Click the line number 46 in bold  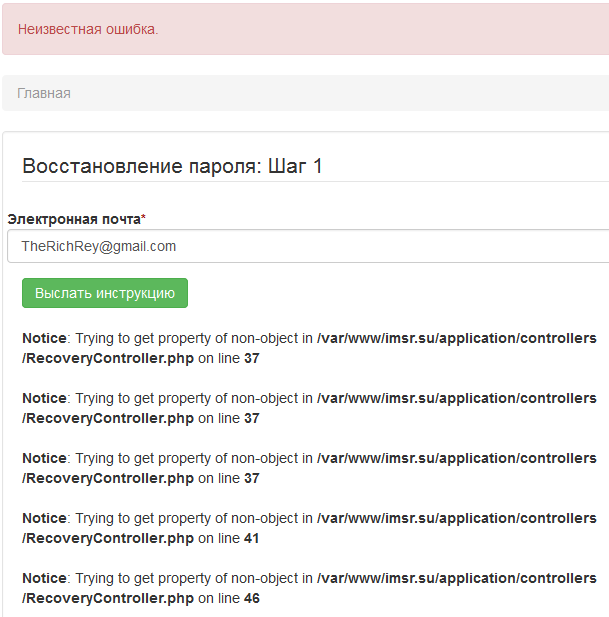click(252, 598)
